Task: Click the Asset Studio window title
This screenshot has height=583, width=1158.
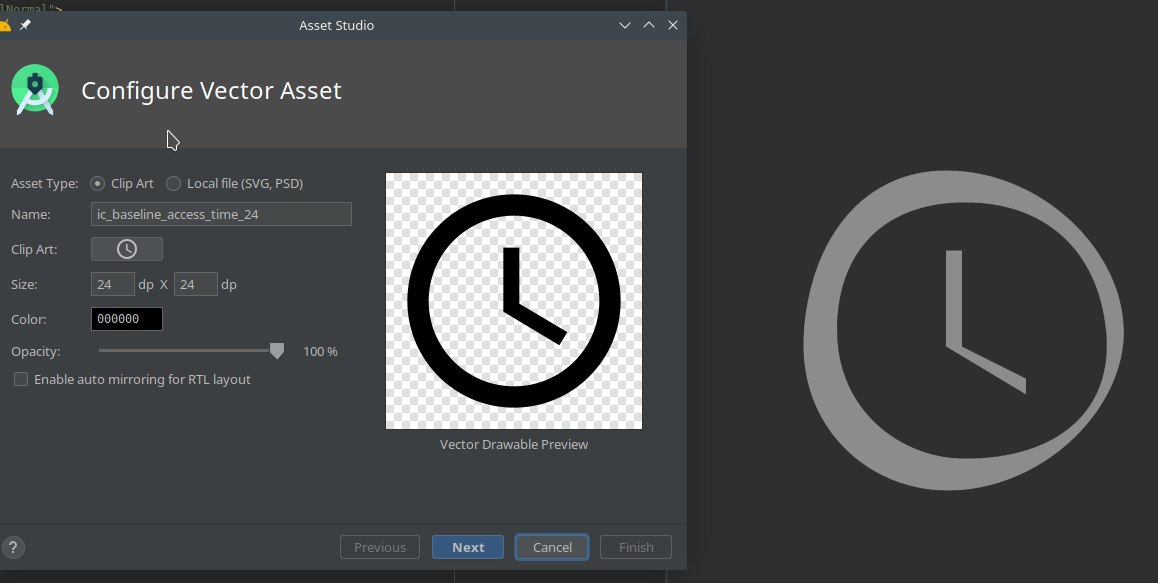Action: 337,25
